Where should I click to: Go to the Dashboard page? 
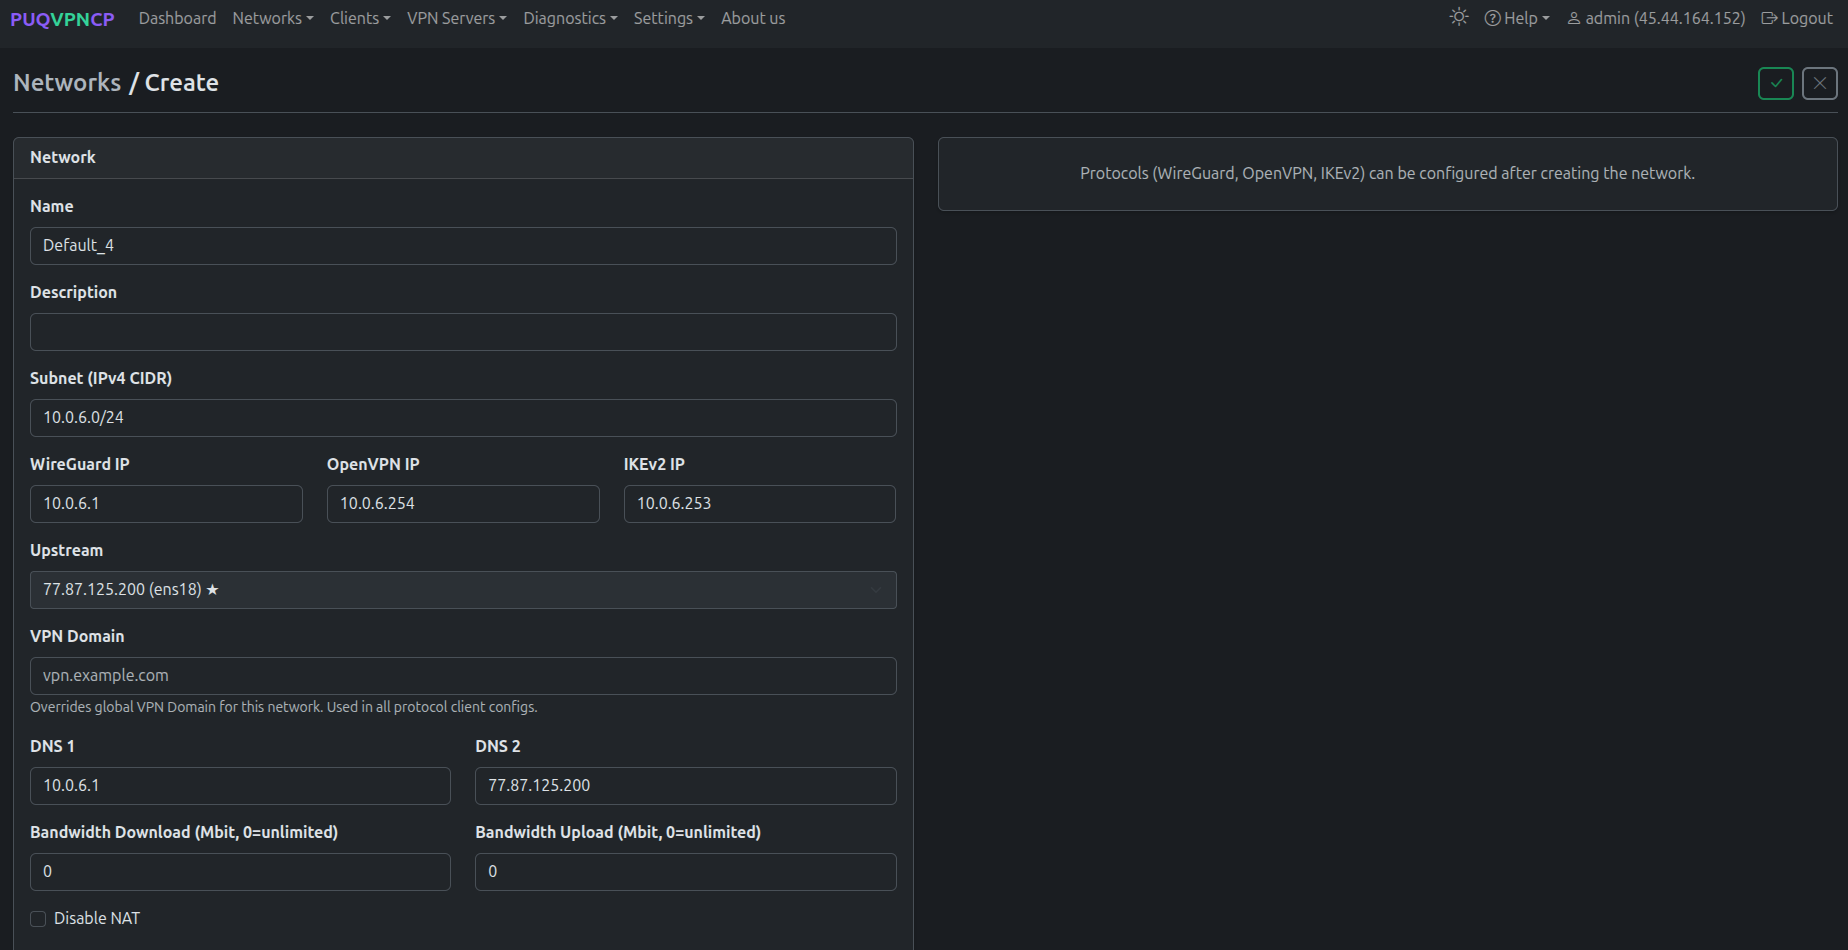(177, 18)
